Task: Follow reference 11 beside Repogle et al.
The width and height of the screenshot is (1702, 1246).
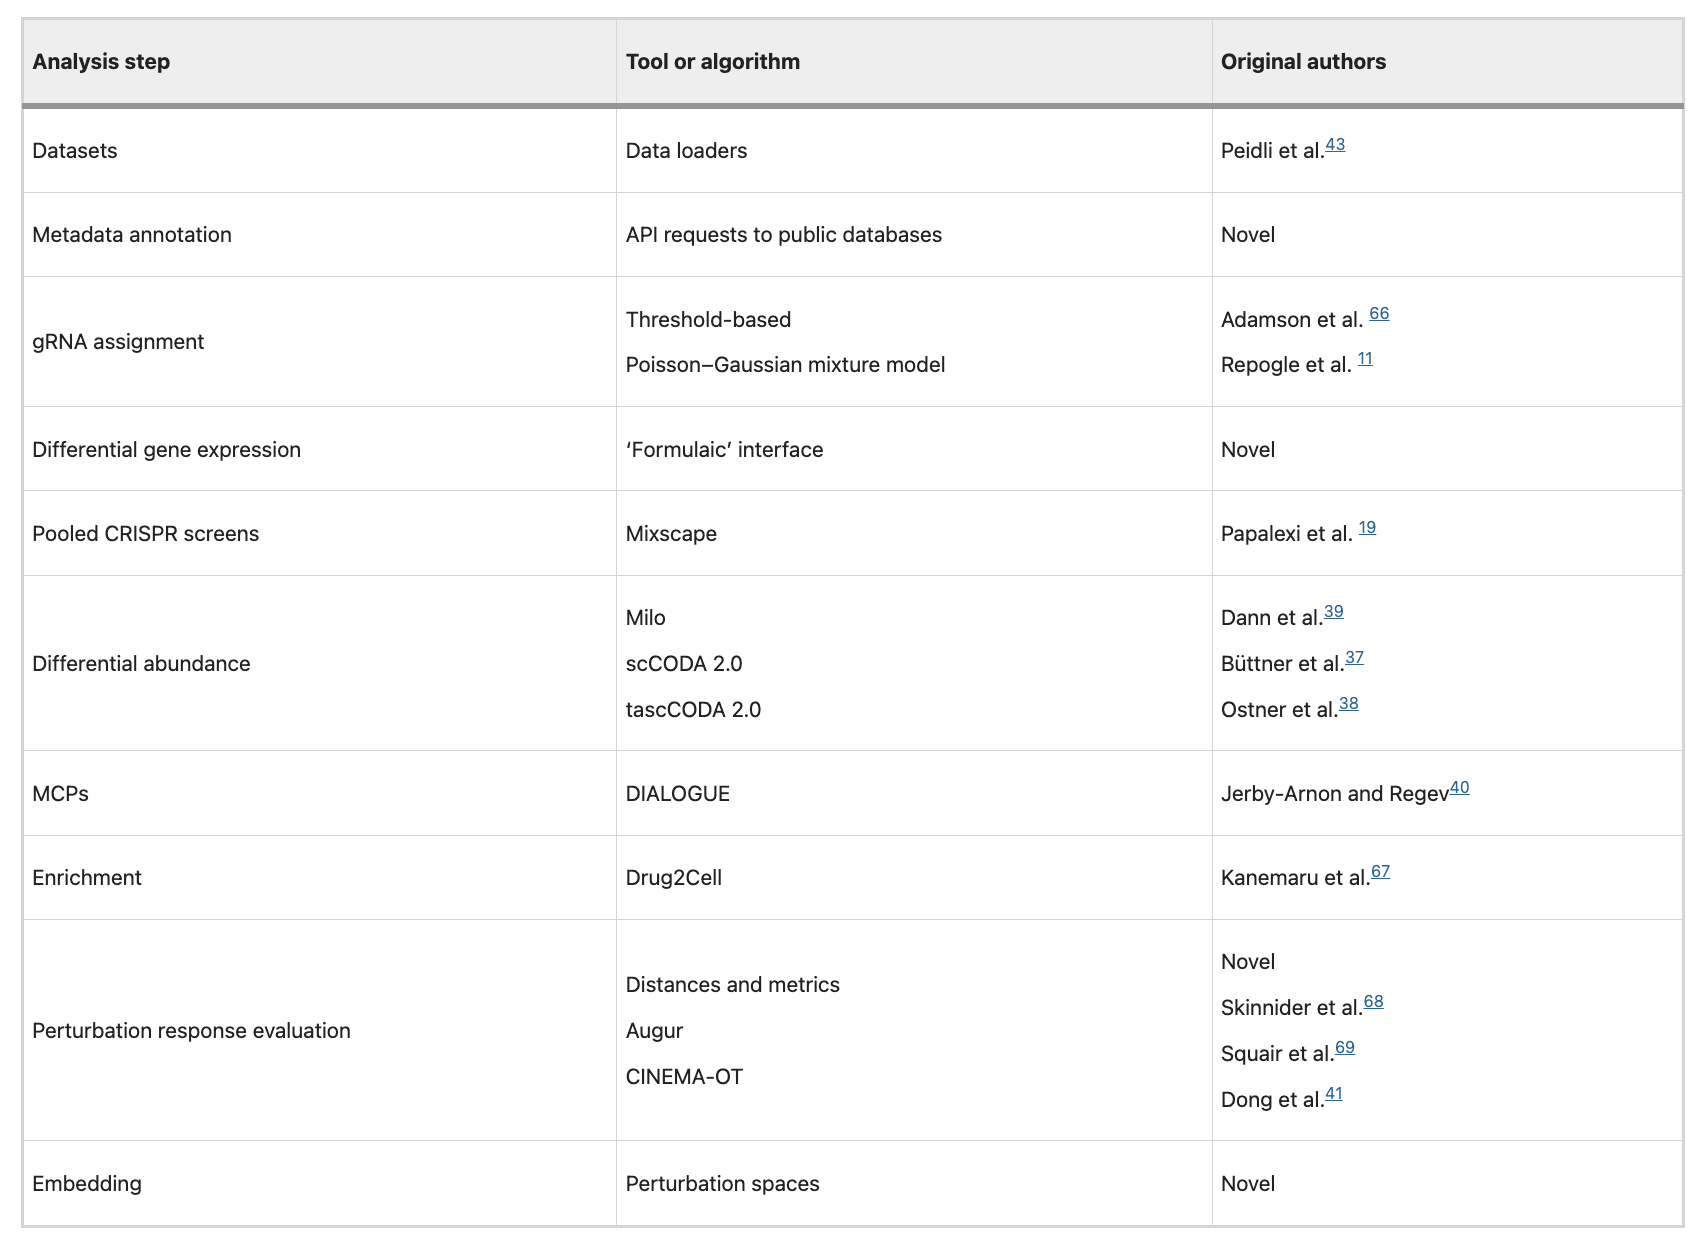Action: tap(1365, 359)
